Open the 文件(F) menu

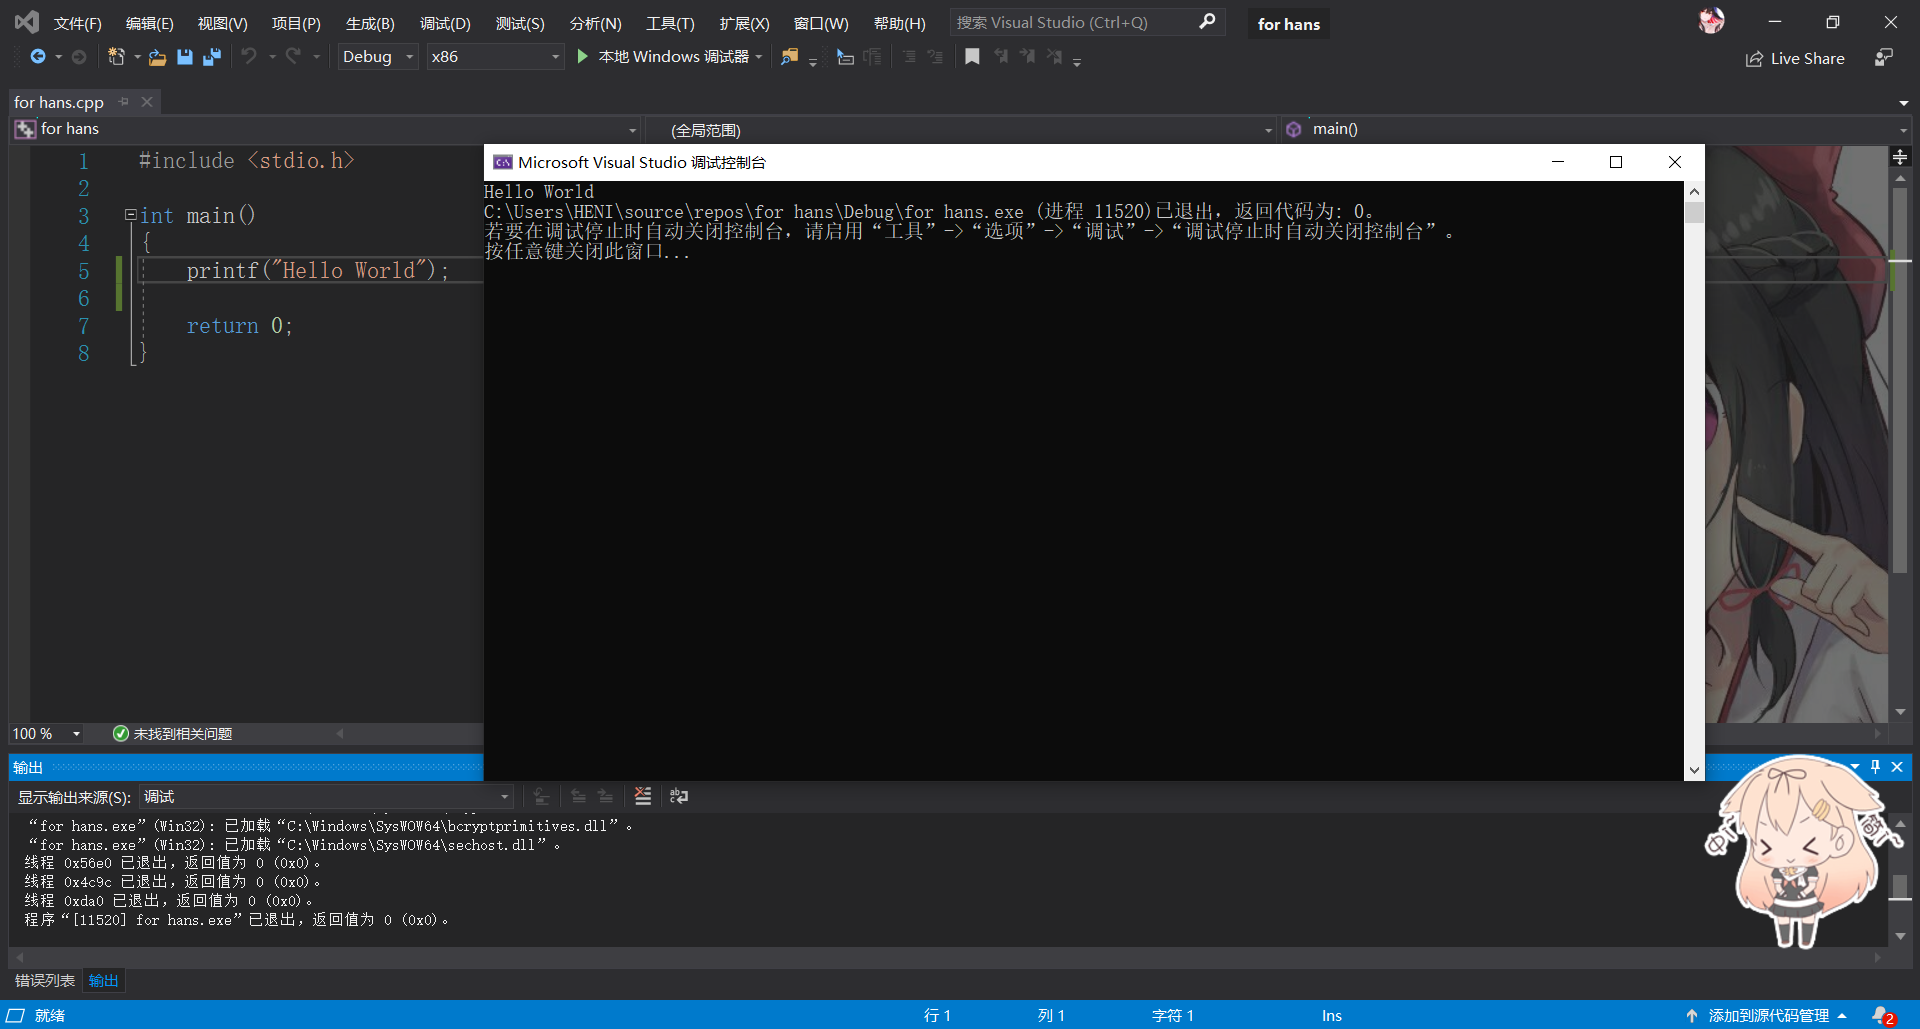click(78, 23)
